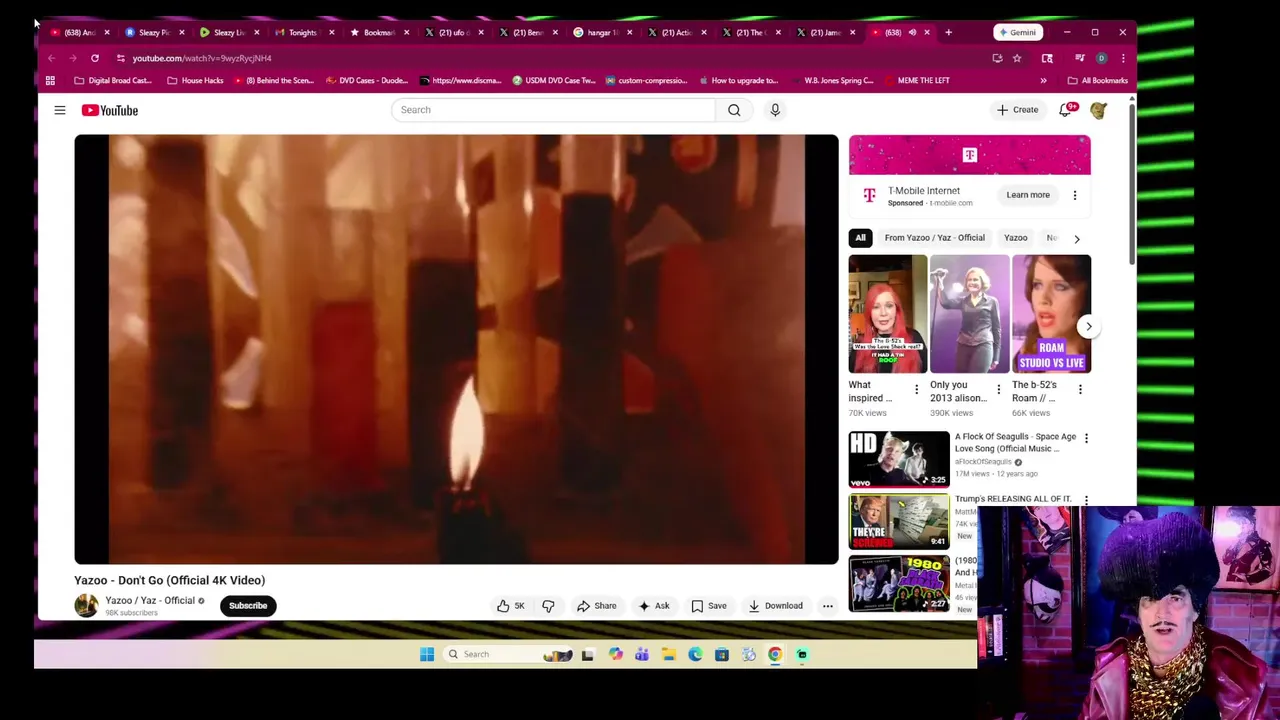Viewport: 1280px width, 720px height.
Task: Like the Yazoo video with thumbs up
Action: click(x=510, y=606)
